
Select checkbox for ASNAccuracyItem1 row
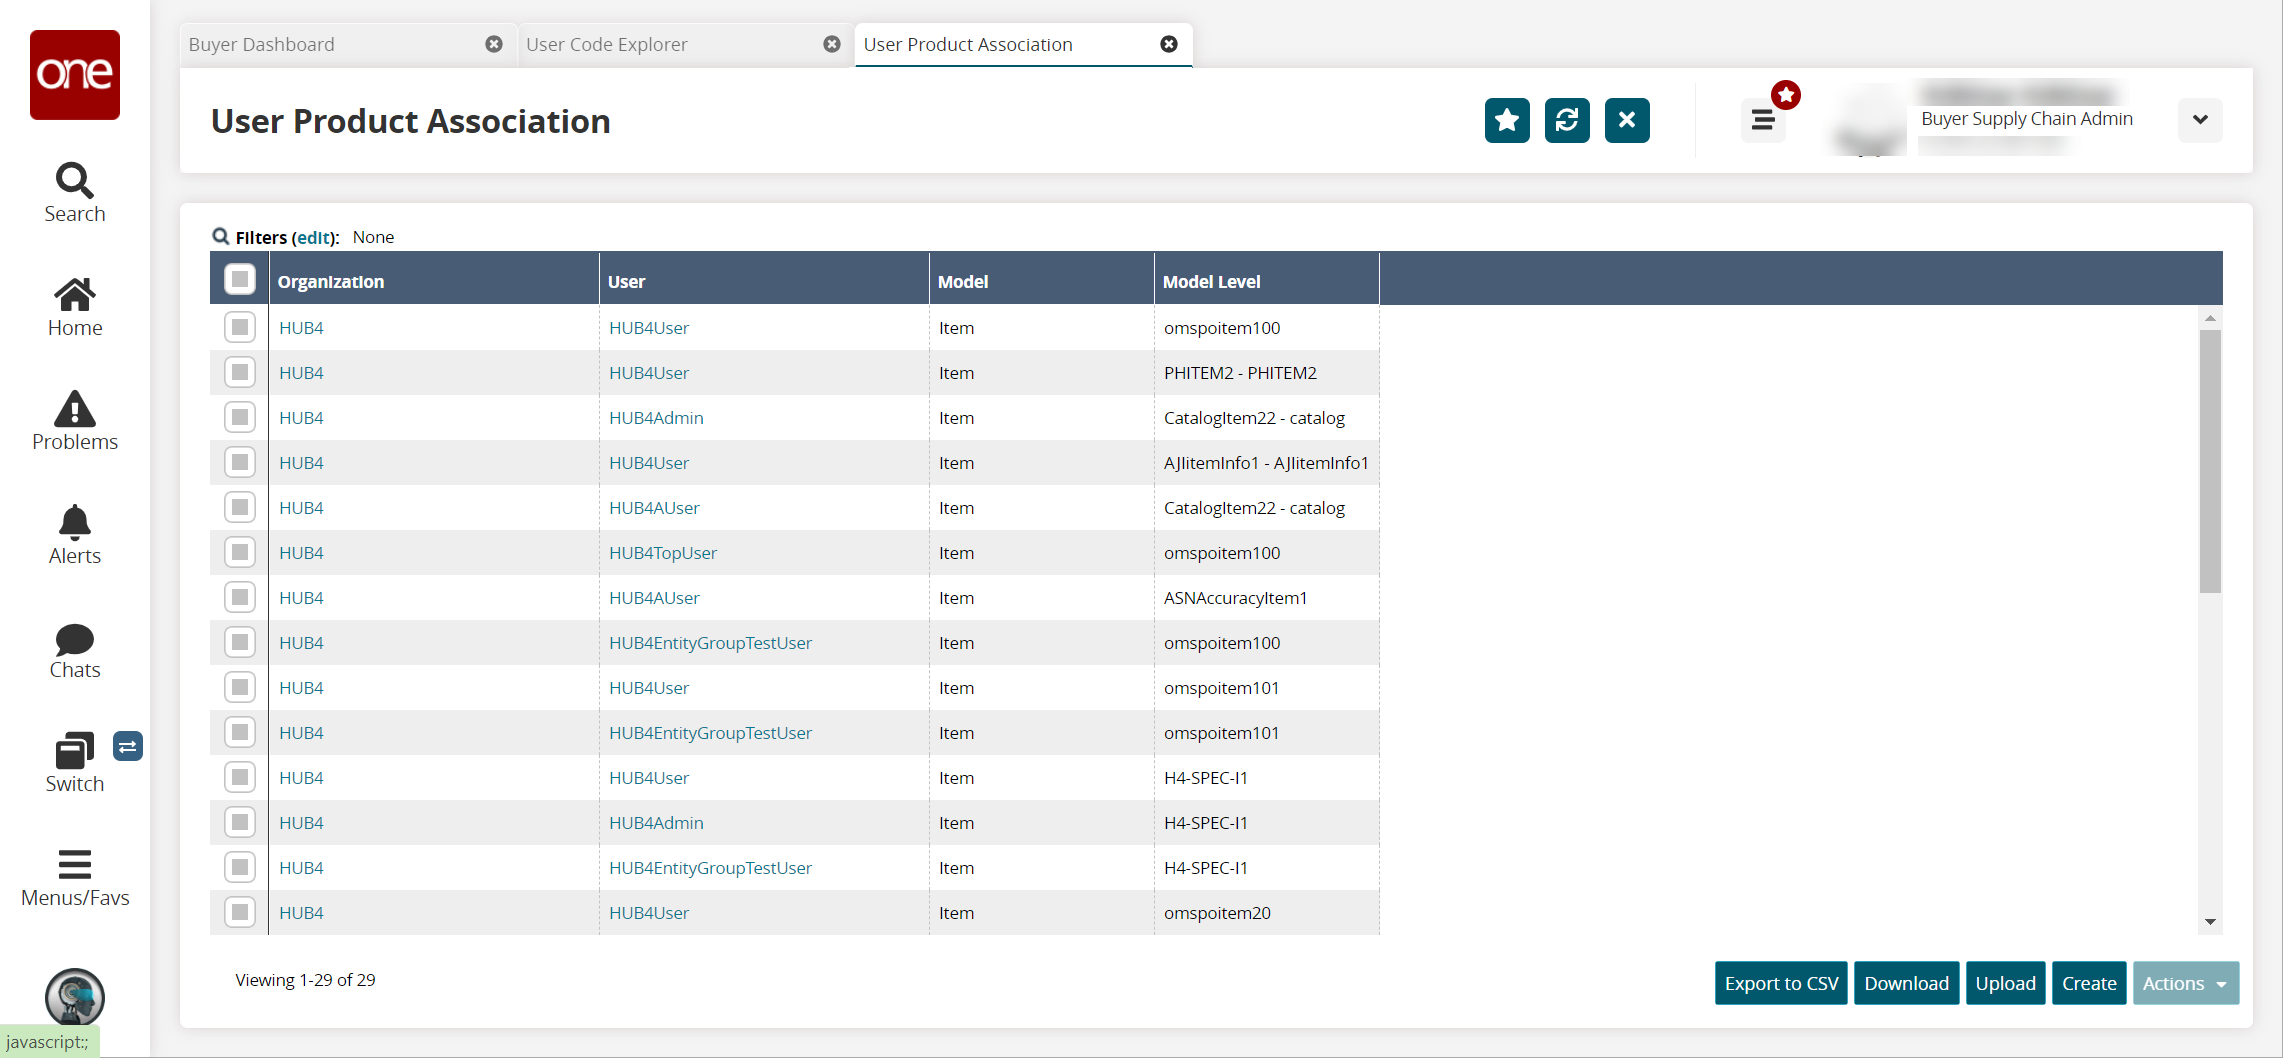pyautogui.click(x=240, y=598)
